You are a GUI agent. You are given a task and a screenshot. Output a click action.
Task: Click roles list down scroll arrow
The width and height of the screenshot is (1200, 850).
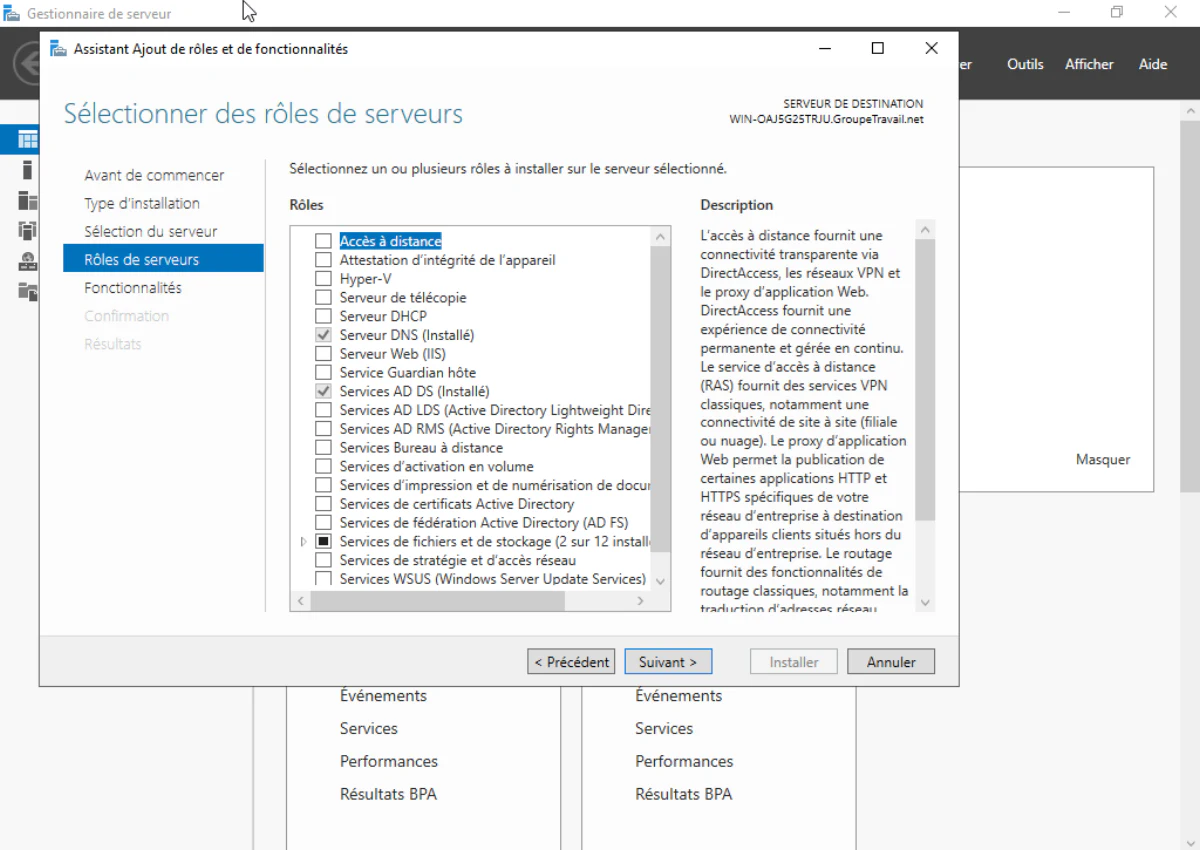tap(660, 581)
